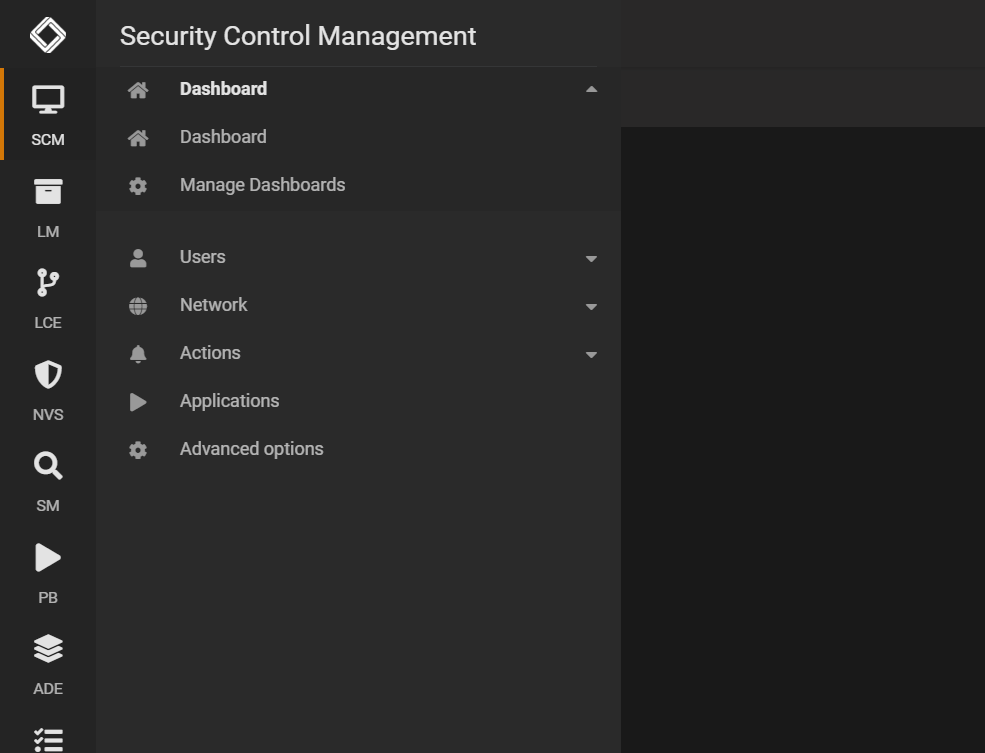Open the NVS shield module

coord(48,374)
